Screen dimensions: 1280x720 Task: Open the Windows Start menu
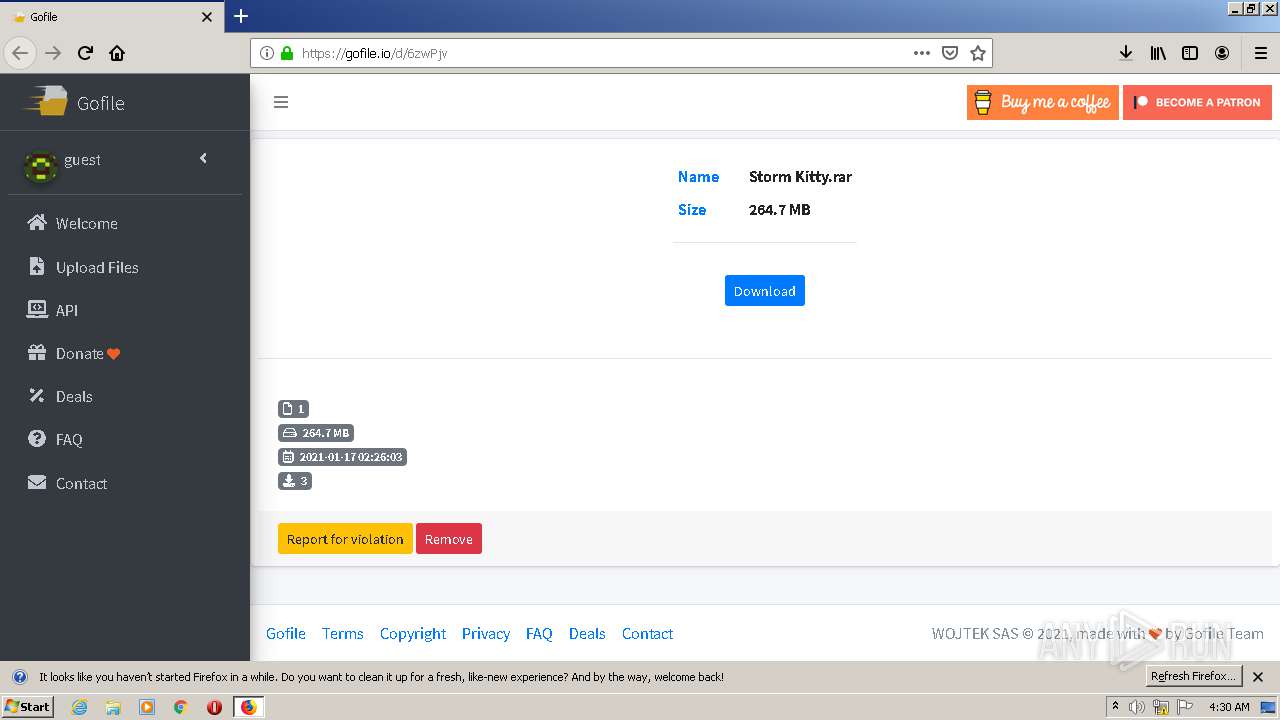click(x=28, y=707)
